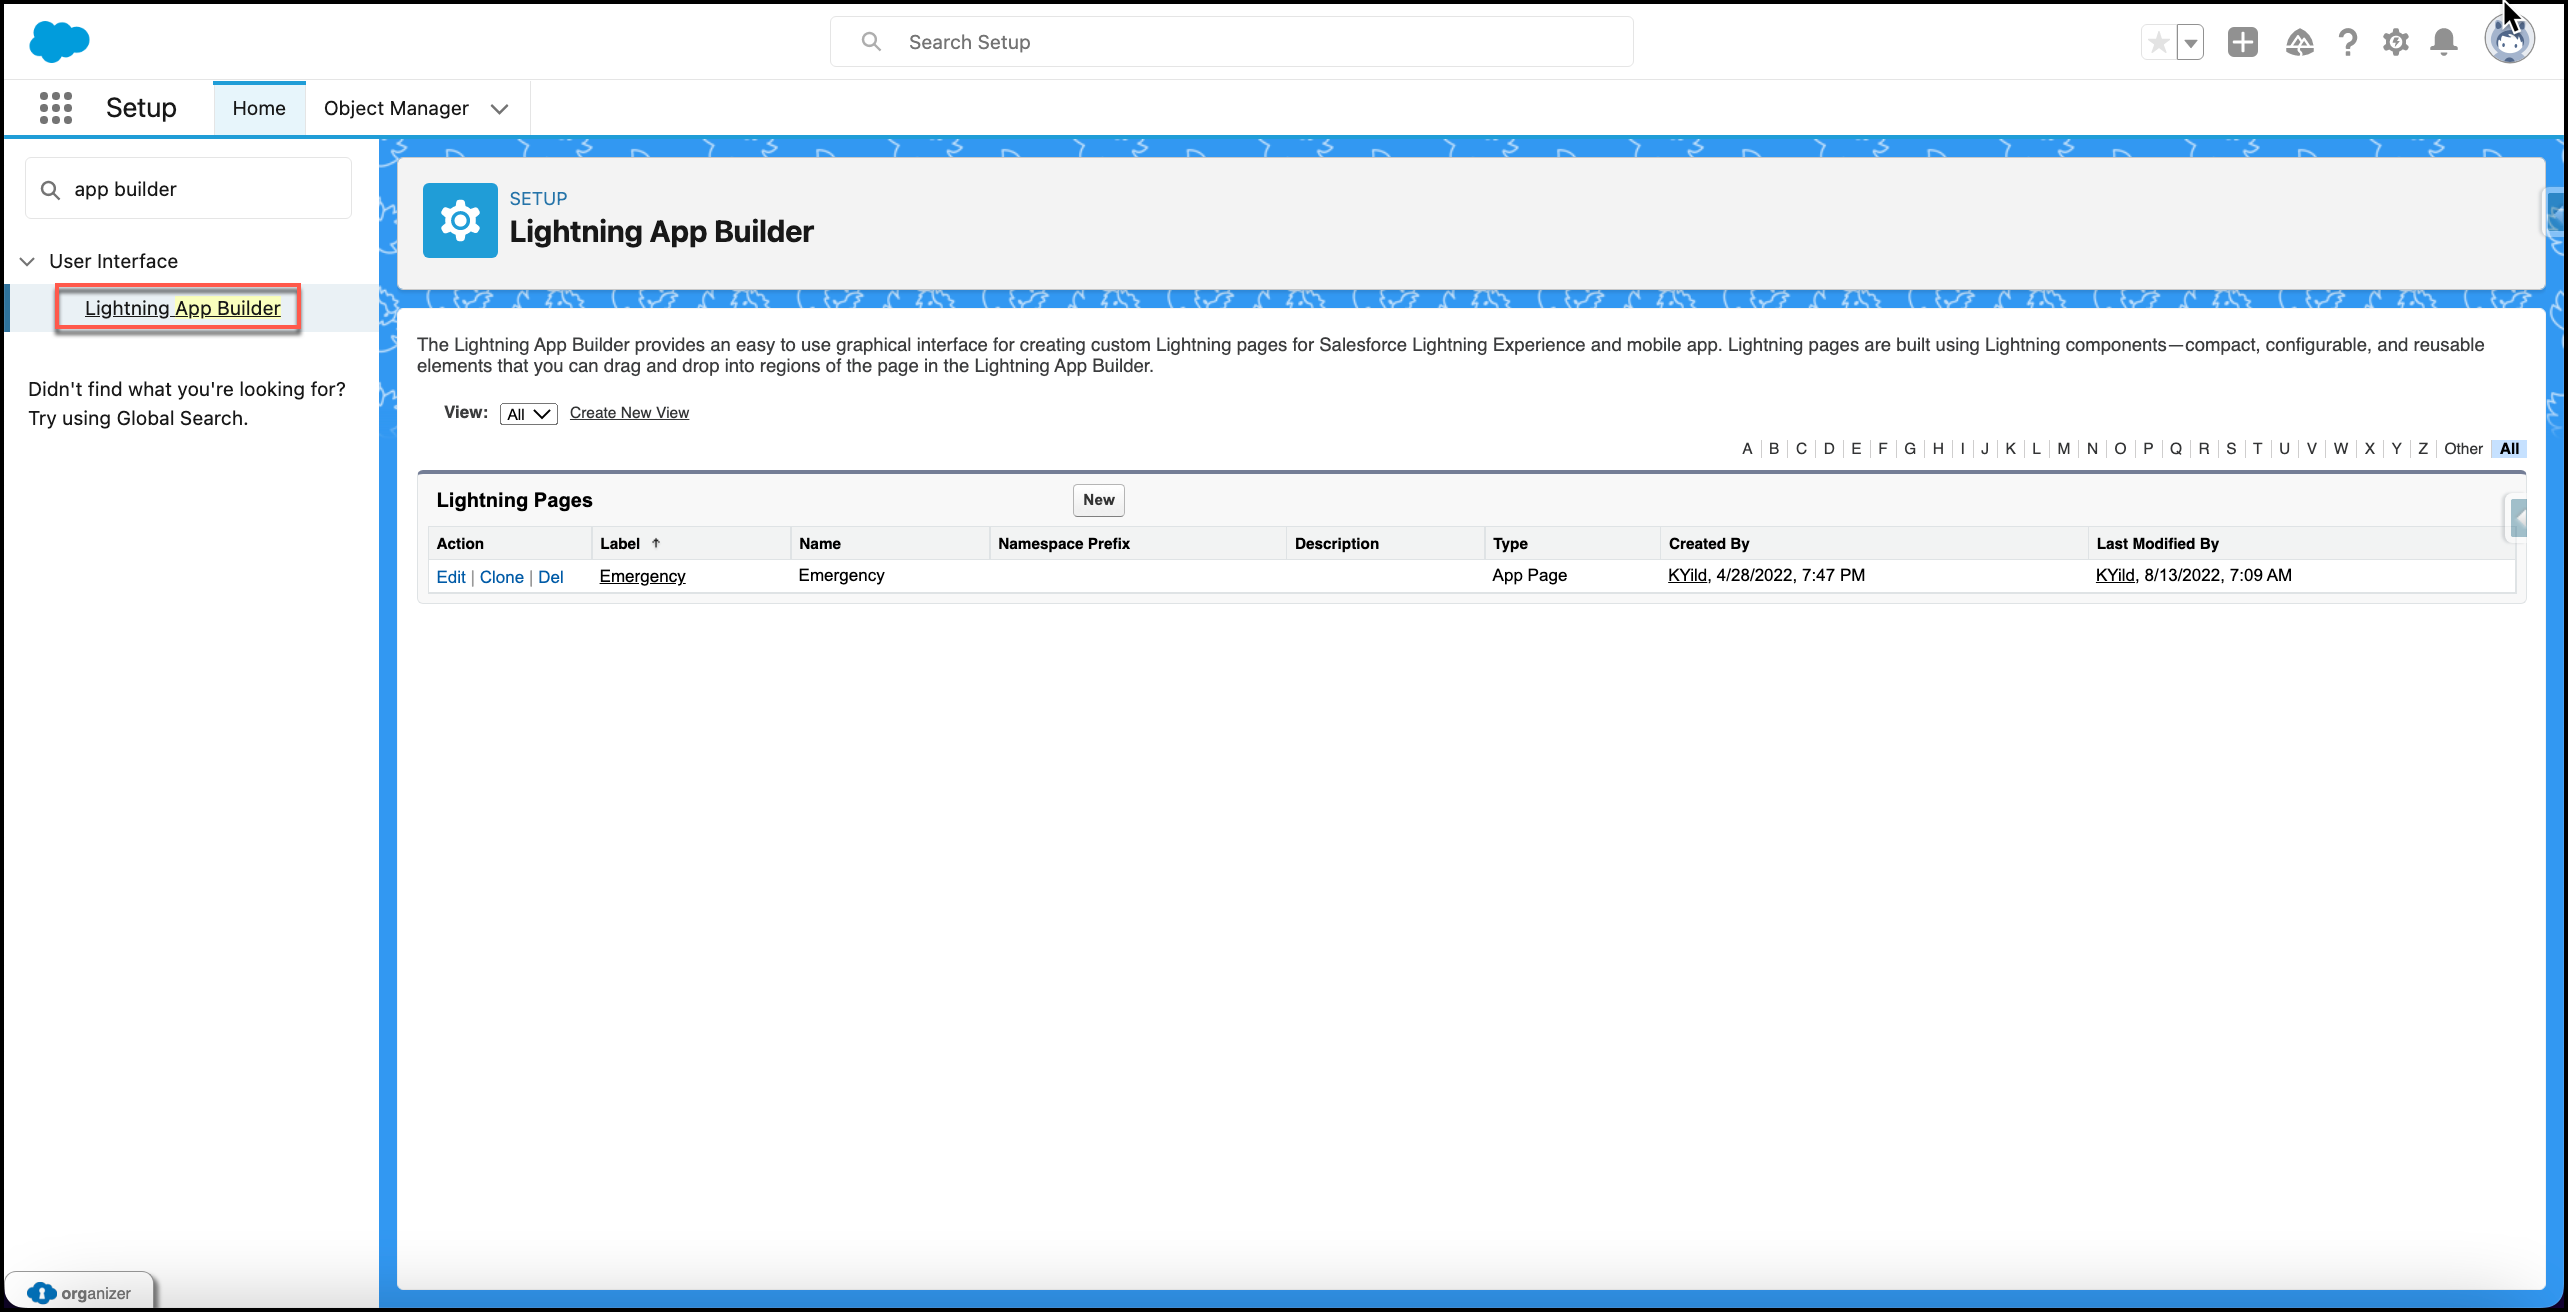Open the user profile avatar

coord(2509,41)
